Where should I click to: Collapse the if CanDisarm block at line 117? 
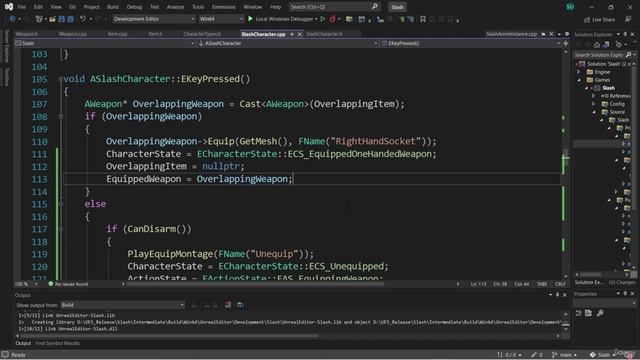61,229
